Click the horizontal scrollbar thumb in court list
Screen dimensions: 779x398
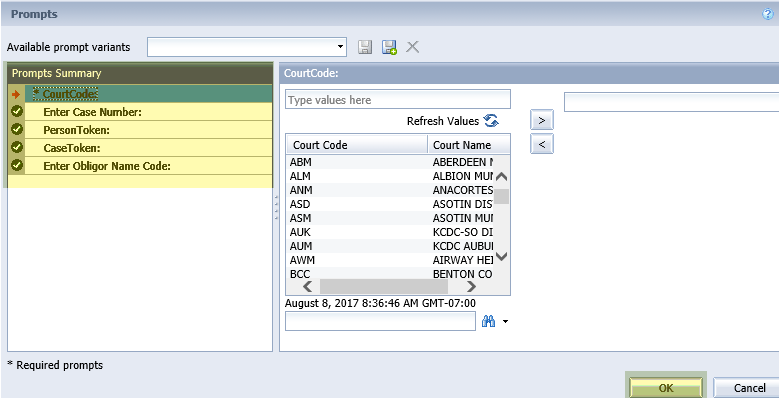384,287
